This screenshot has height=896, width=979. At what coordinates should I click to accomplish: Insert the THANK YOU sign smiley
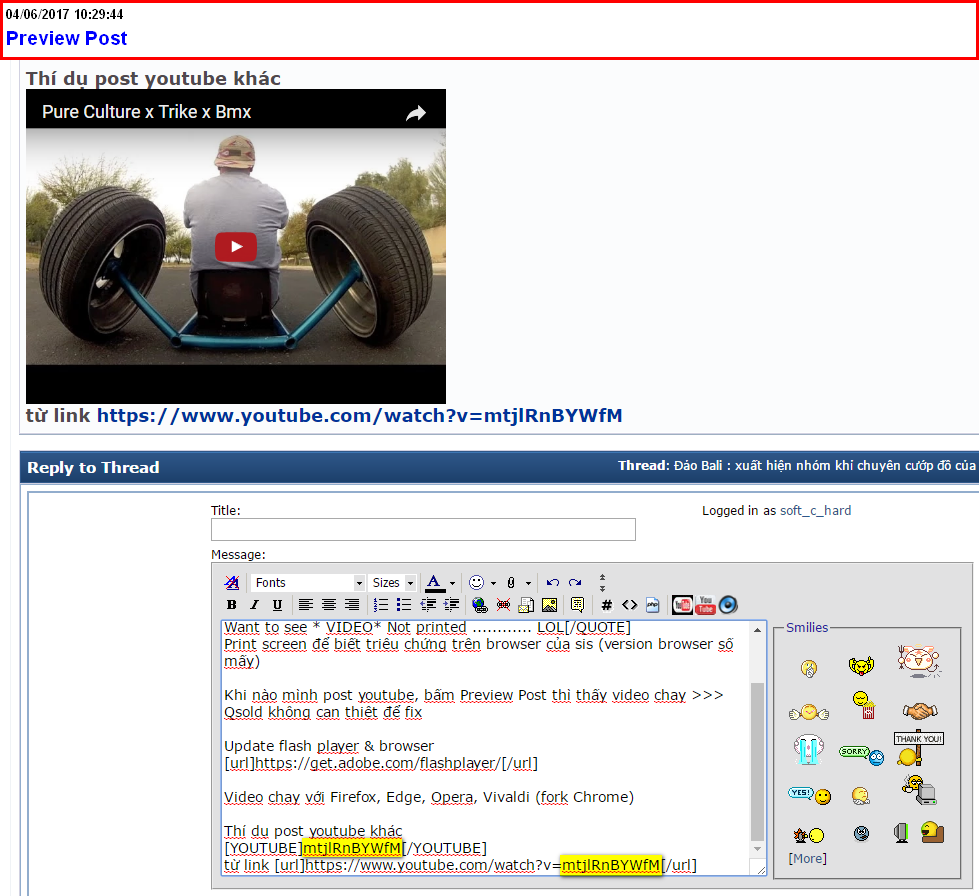click(x=917, y=746)
